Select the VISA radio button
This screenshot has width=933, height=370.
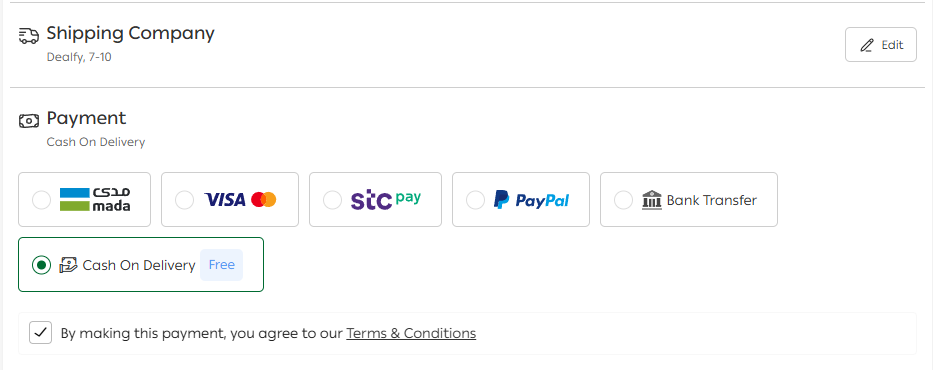[184, 200]
